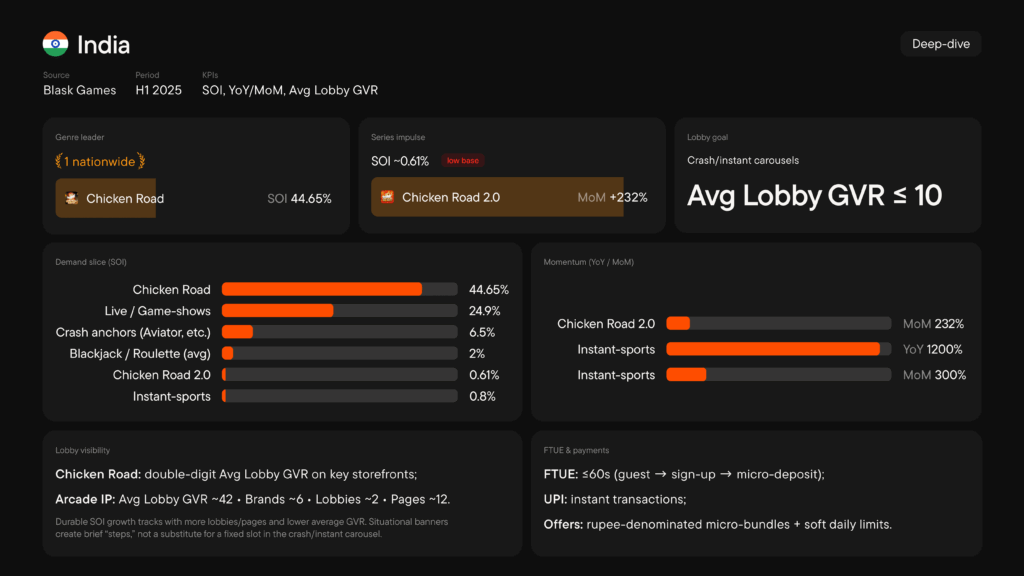This screenshot has height=576, width=1024.
Task: Click the Live / Game-shows 24.9% bar
Action: click(339, 311)
